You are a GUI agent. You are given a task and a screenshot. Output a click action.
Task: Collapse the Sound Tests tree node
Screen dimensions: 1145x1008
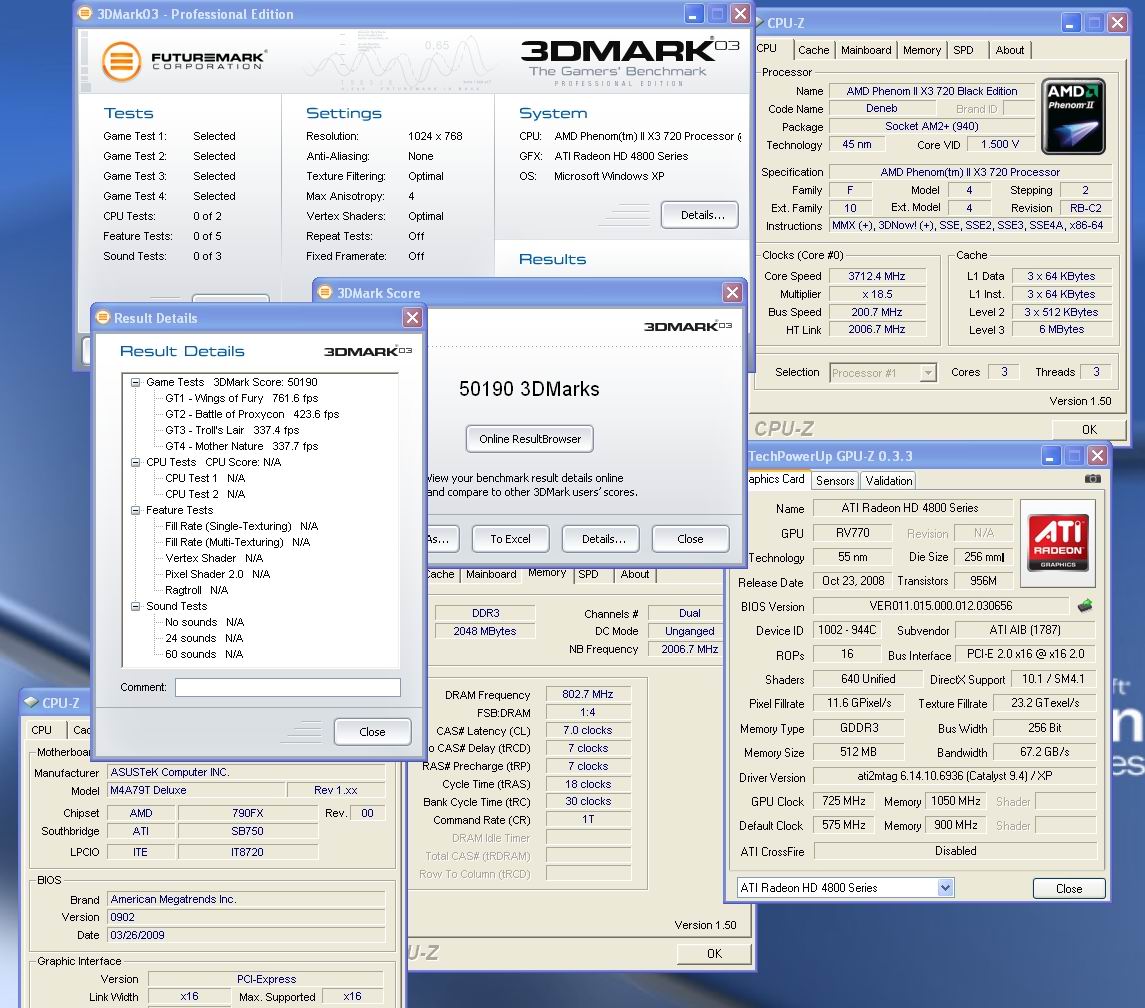135,606
